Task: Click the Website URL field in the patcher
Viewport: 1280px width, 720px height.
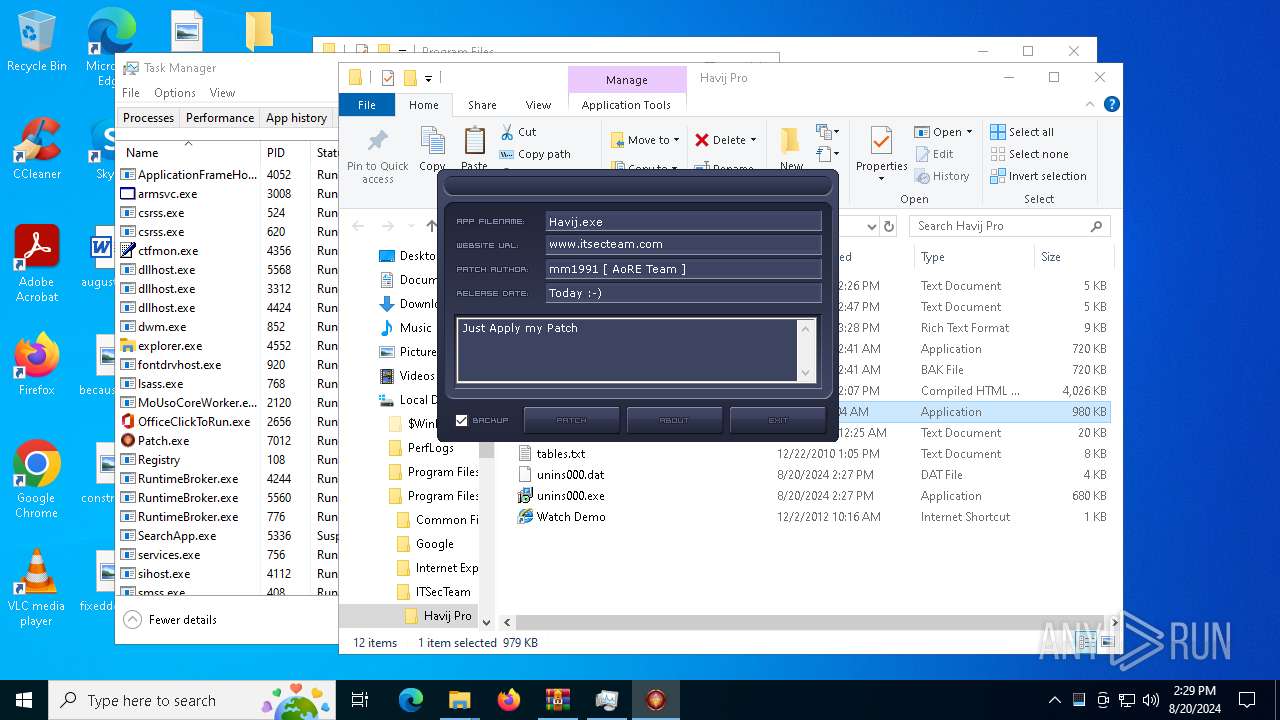Action: [683, 244]
